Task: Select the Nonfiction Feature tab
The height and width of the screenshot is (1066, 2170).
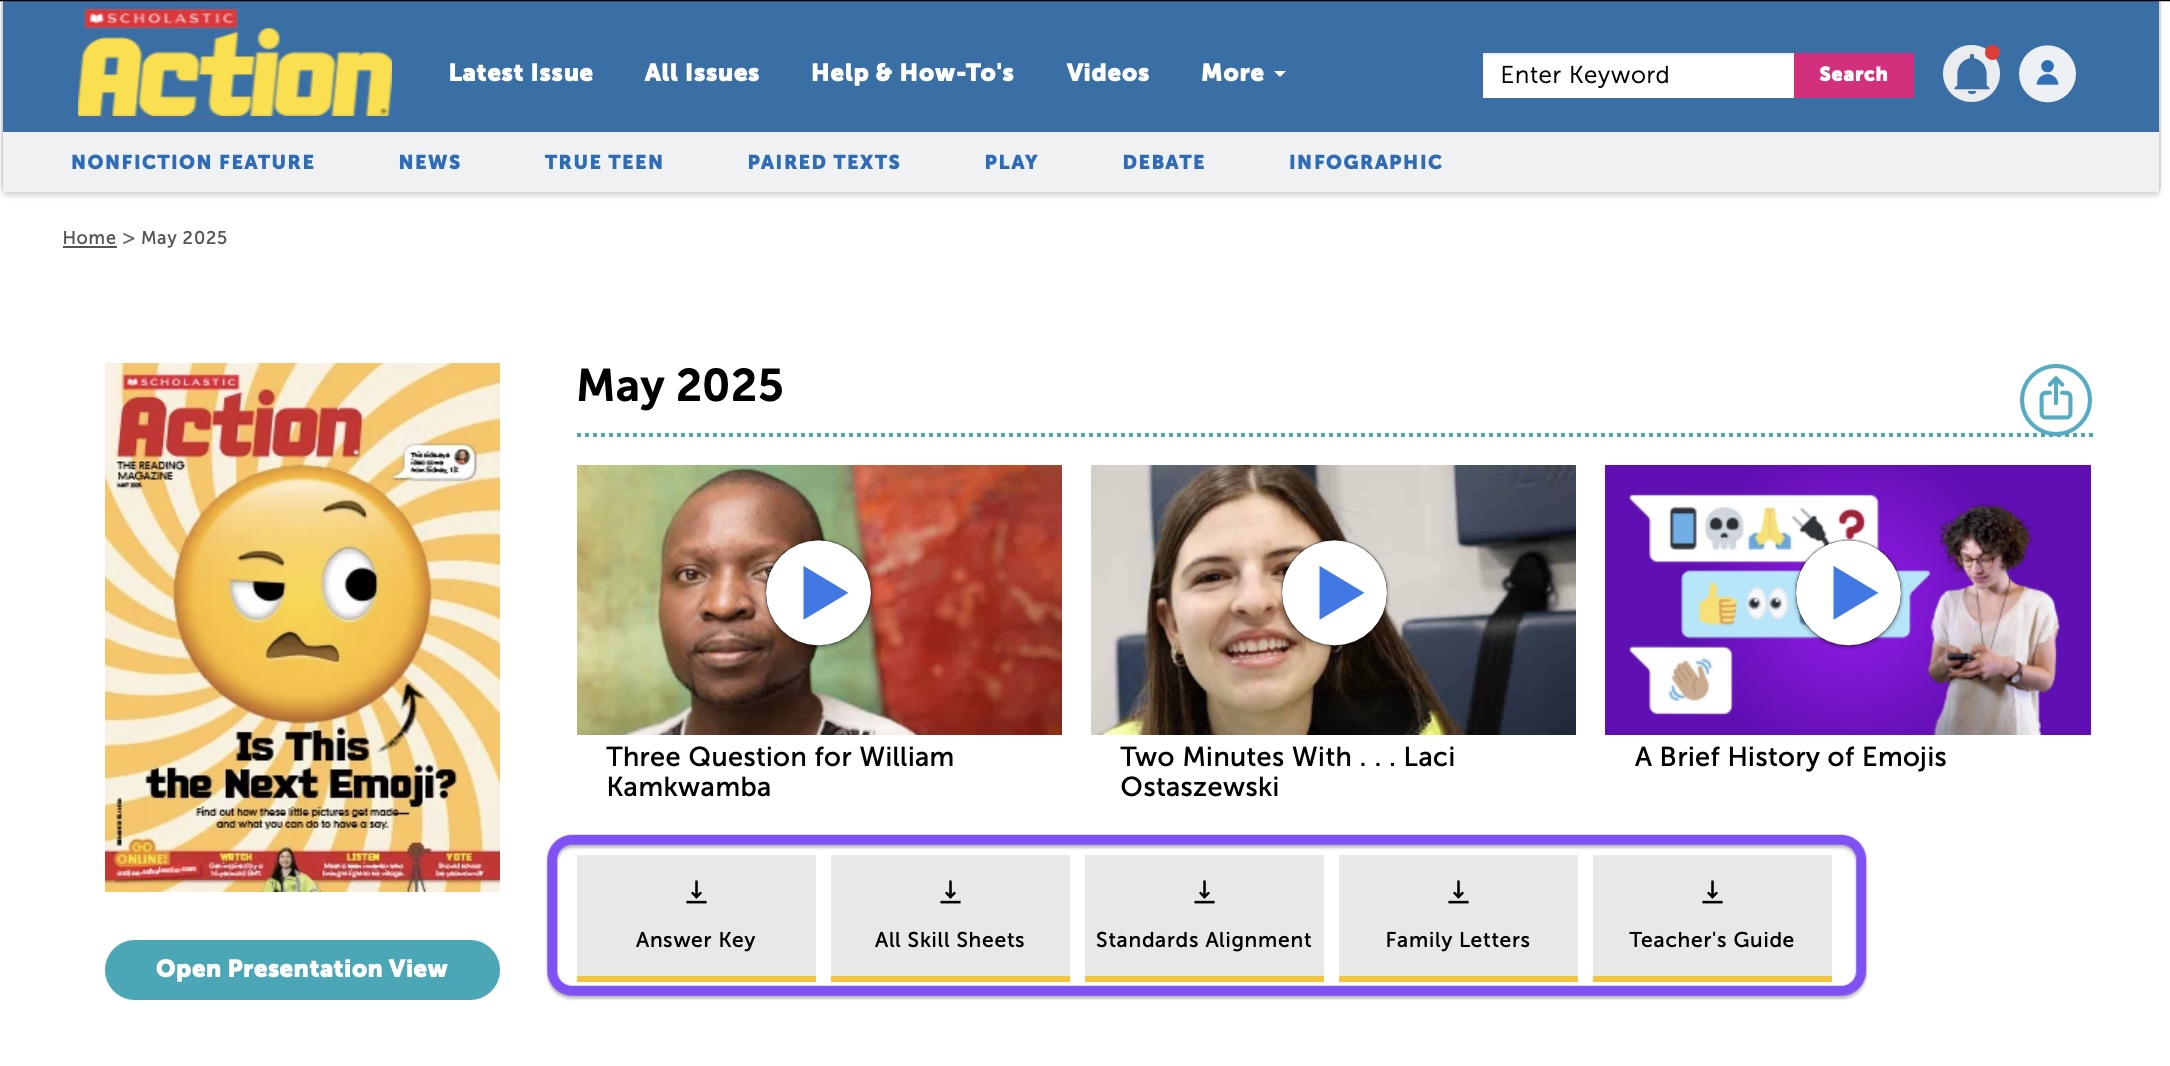Action: [x=193, y=162]
